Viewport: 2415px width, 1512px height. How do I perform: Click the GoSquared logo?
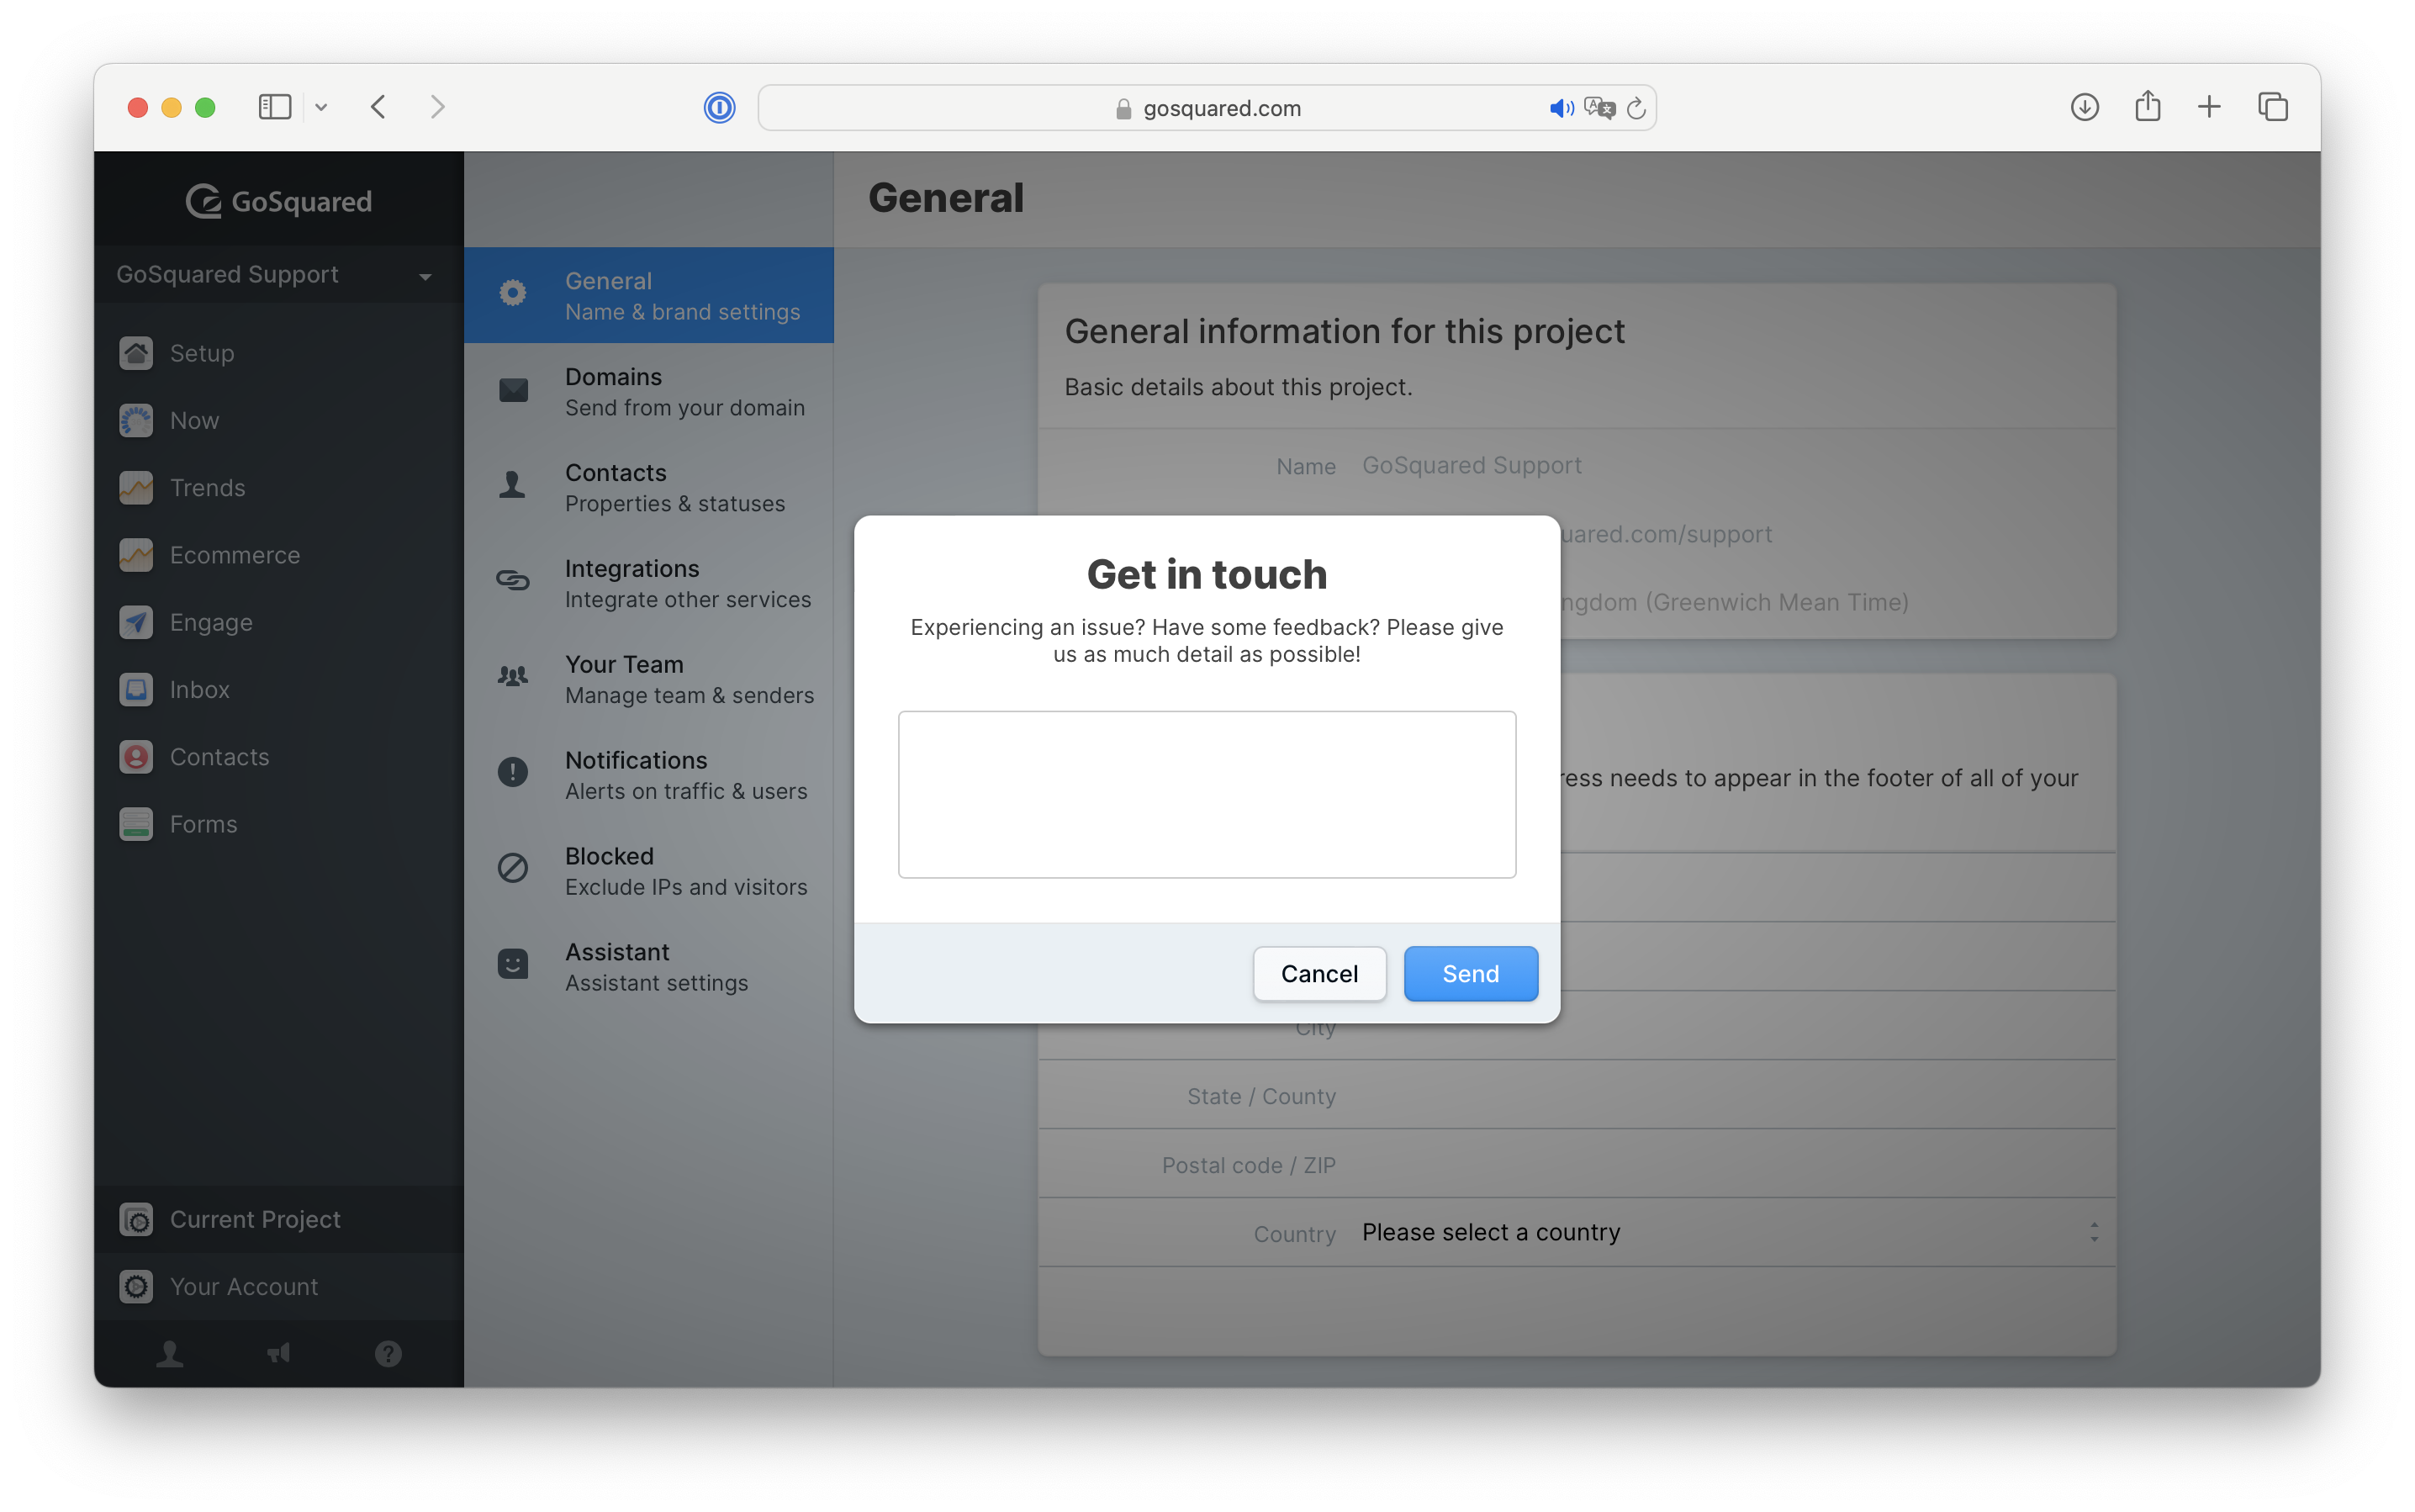(279, 201)
